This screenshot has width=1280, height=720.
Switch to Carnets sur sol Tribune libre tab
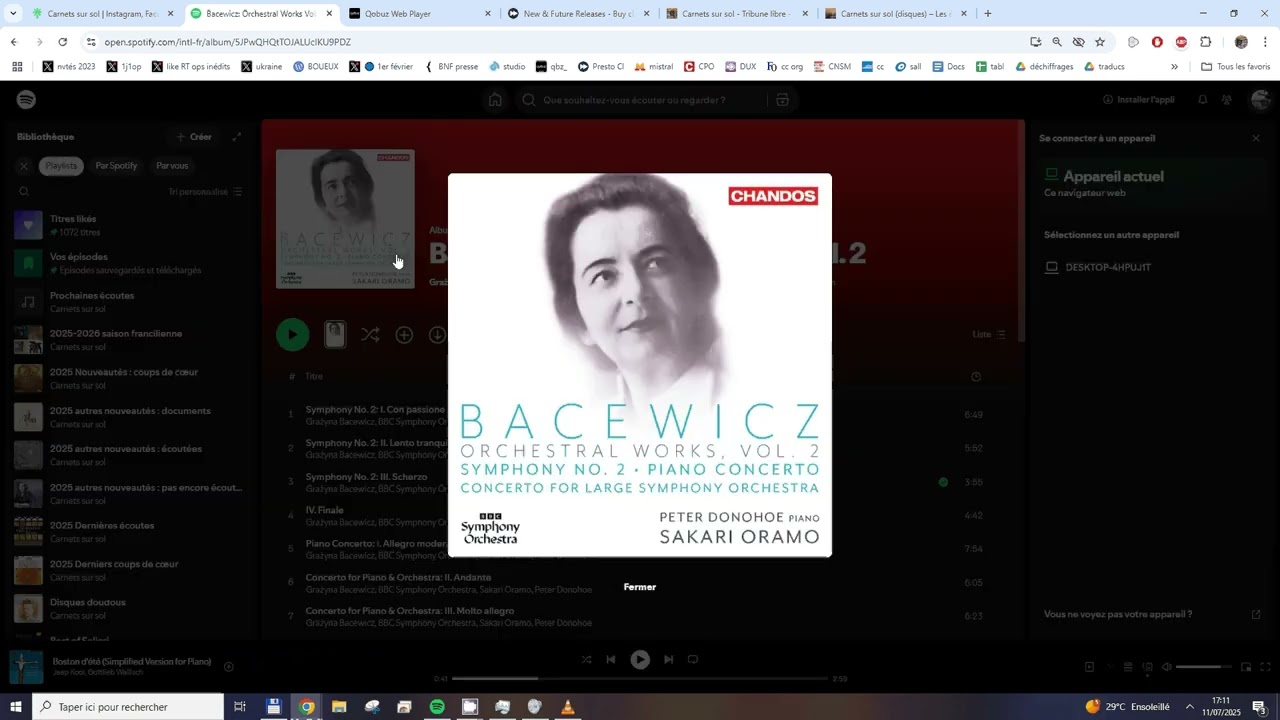coord(736,14)
